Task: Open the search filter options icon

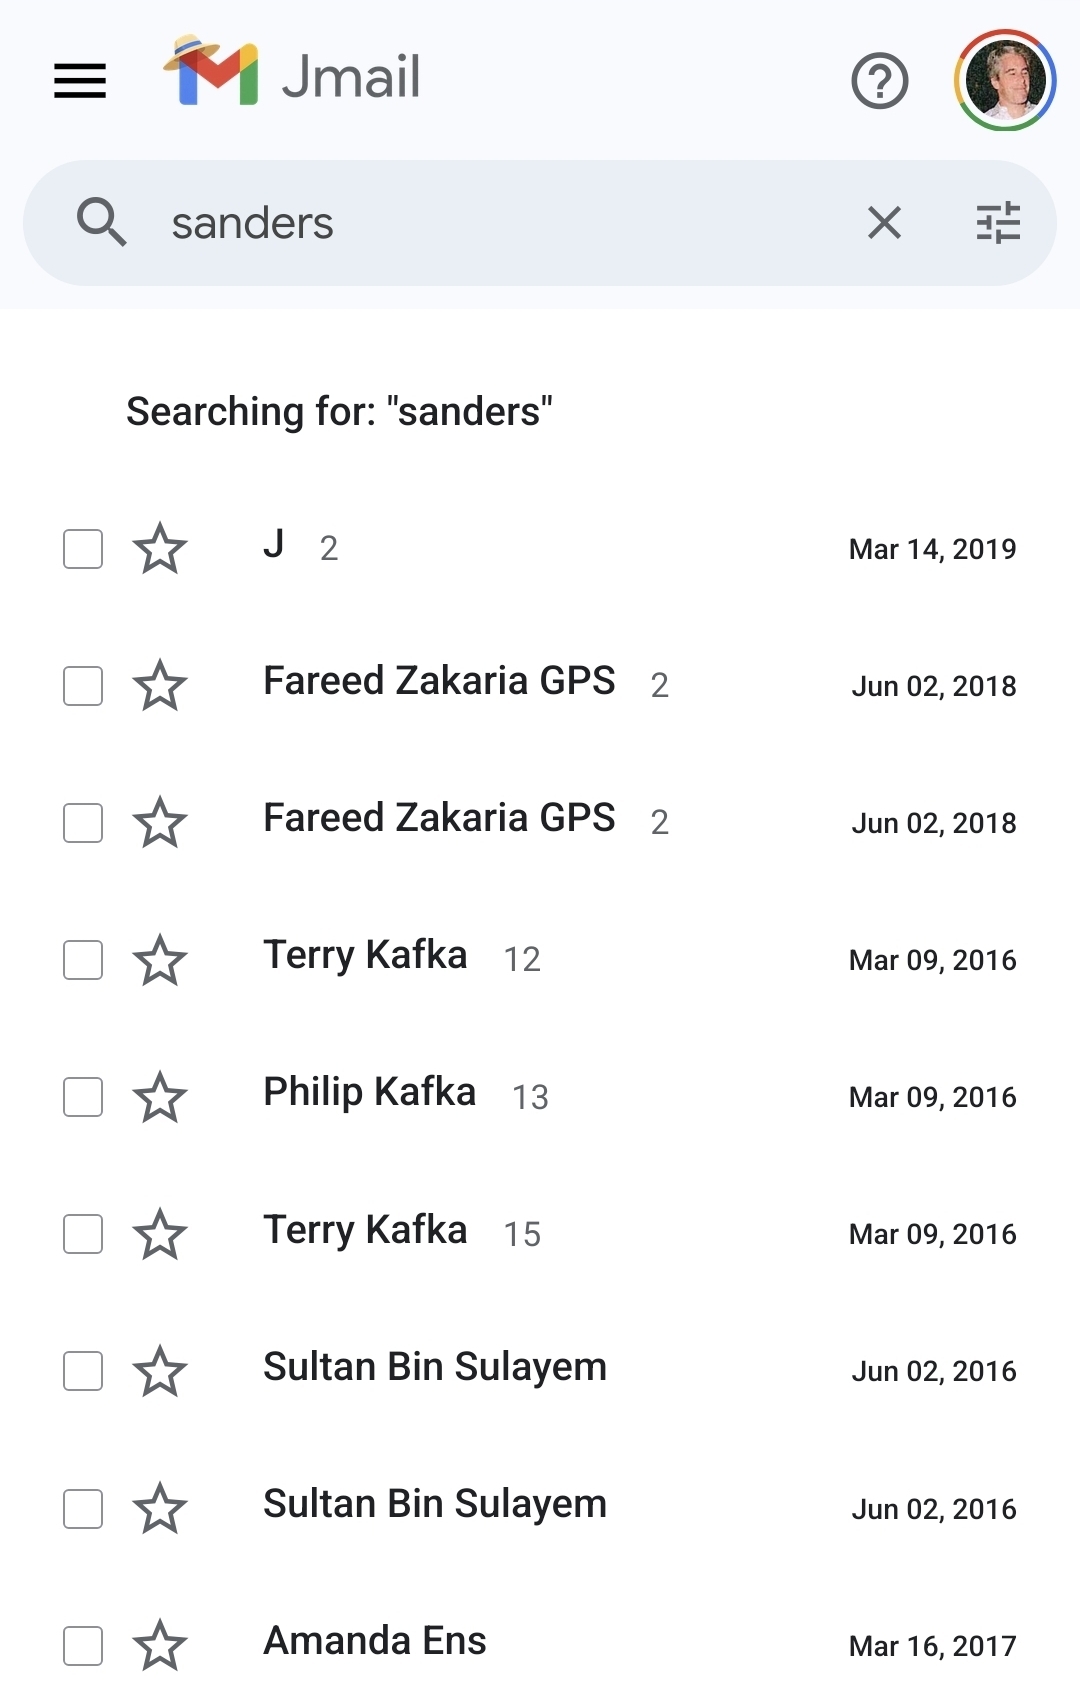Action: click(997, 222)
